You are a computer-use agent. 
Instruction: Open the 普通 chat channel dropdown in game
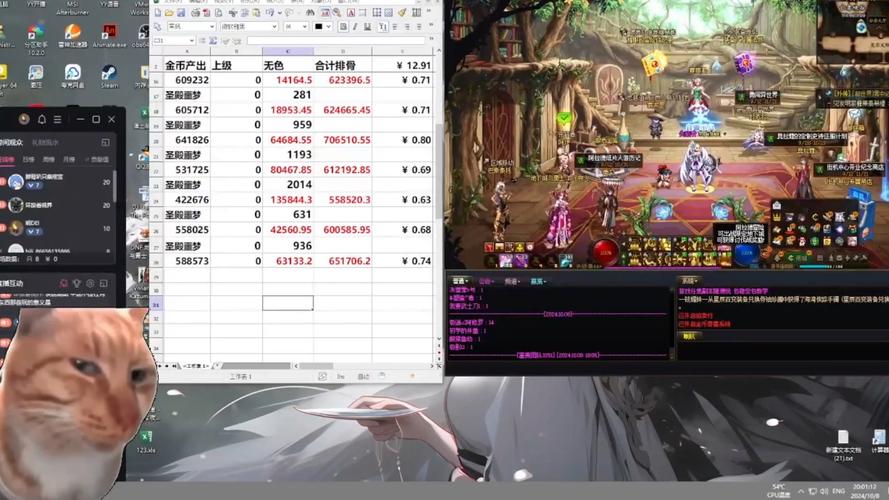coord(460,281)
